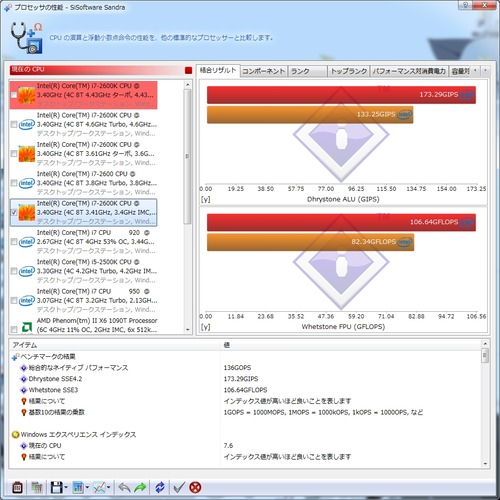Open the dropdown arrow next to the line graph icon

click(x=109, y=488)
